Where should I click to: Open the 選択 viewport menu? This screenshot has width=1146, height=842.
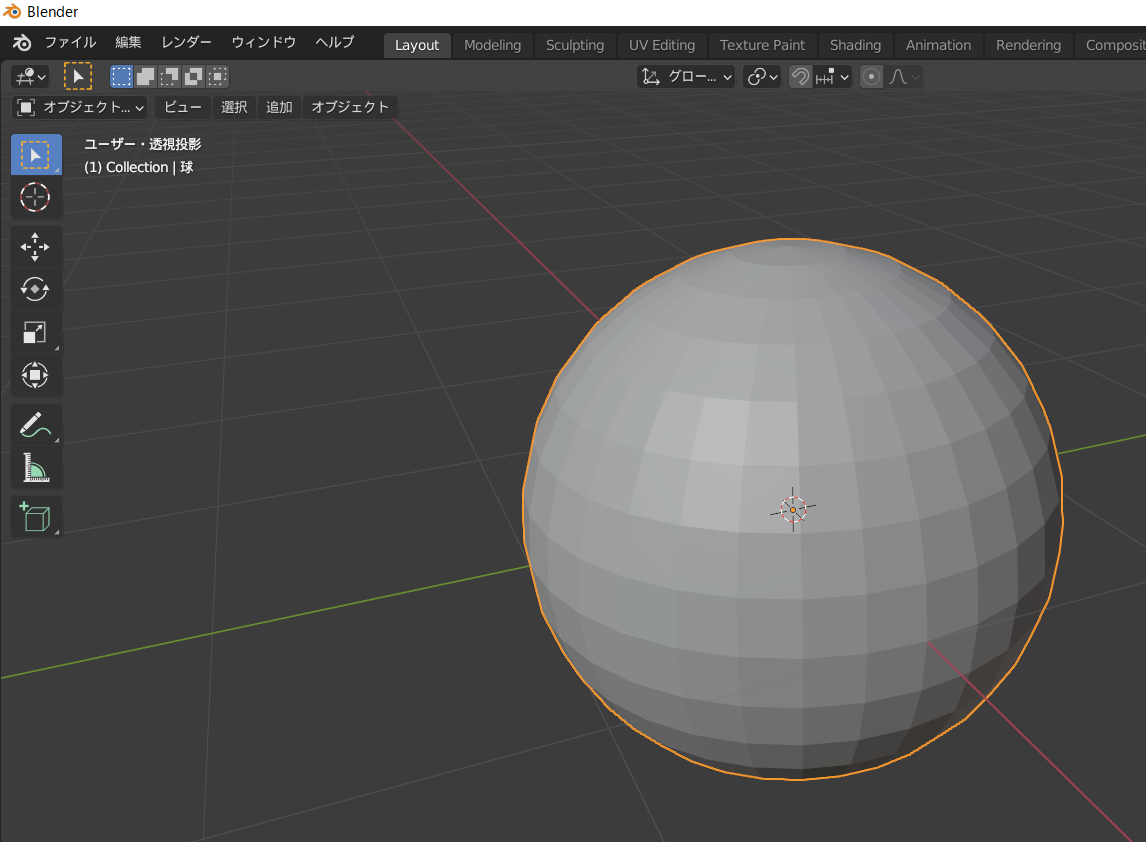coord(234,107)
